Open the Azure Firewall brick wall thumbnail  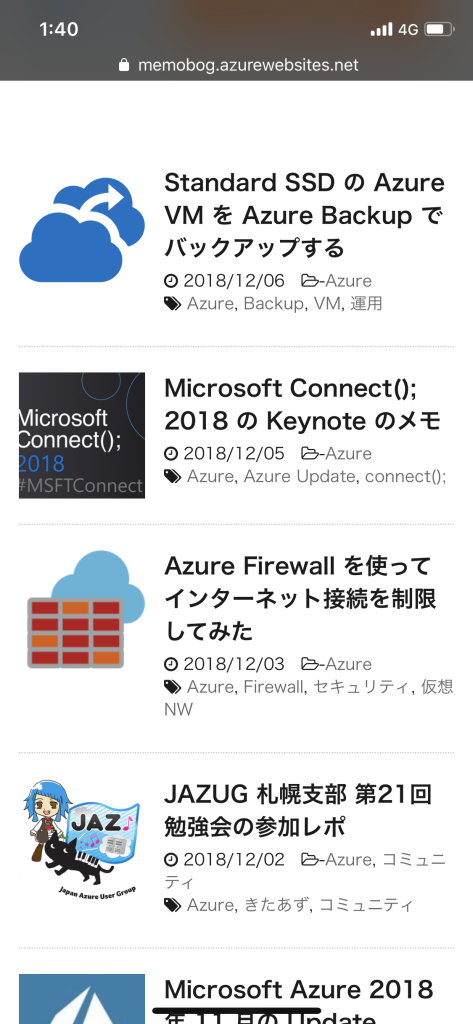pyautogui.click(x=82, y=610)
